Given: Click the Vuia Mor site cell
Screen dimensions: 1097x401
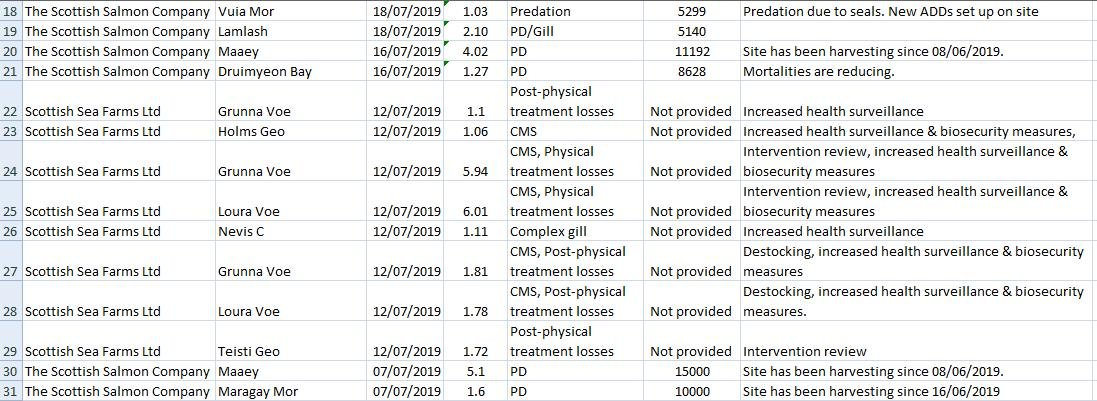Looking at the screenshot, I should click(x=245, y=11).
